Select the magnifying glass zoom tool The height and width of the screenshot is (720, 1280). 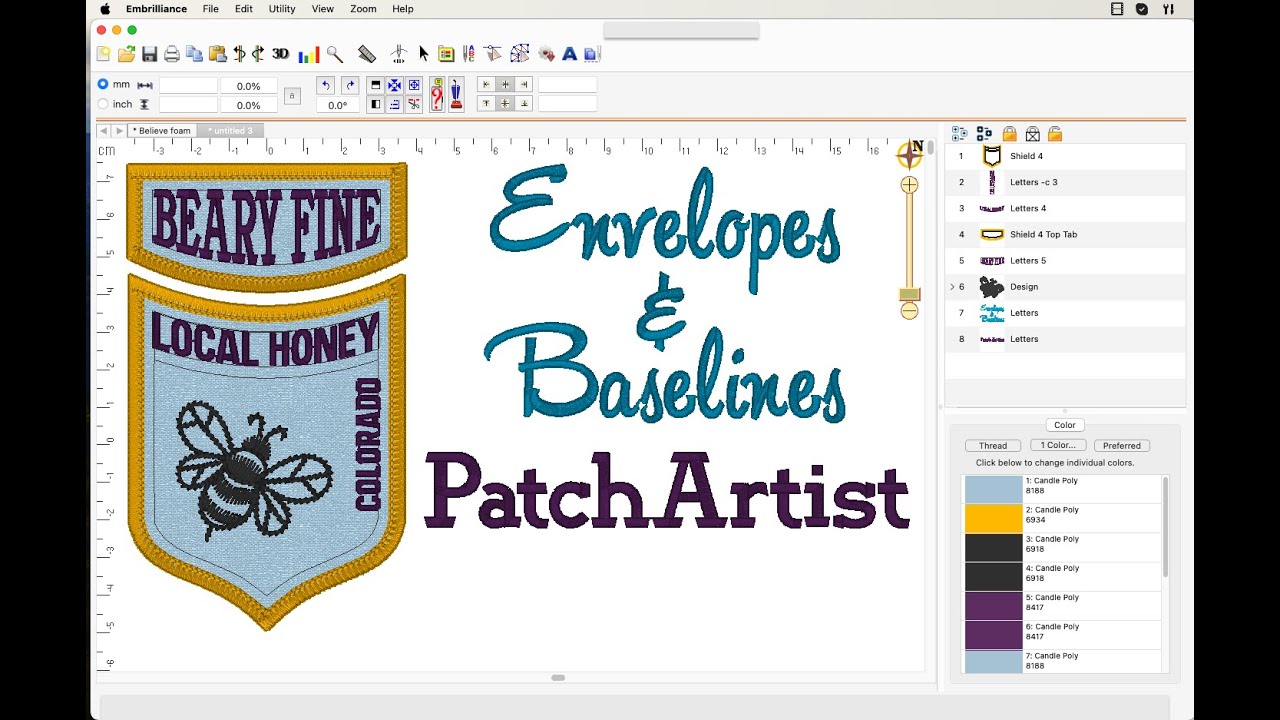tap(335, 54)
